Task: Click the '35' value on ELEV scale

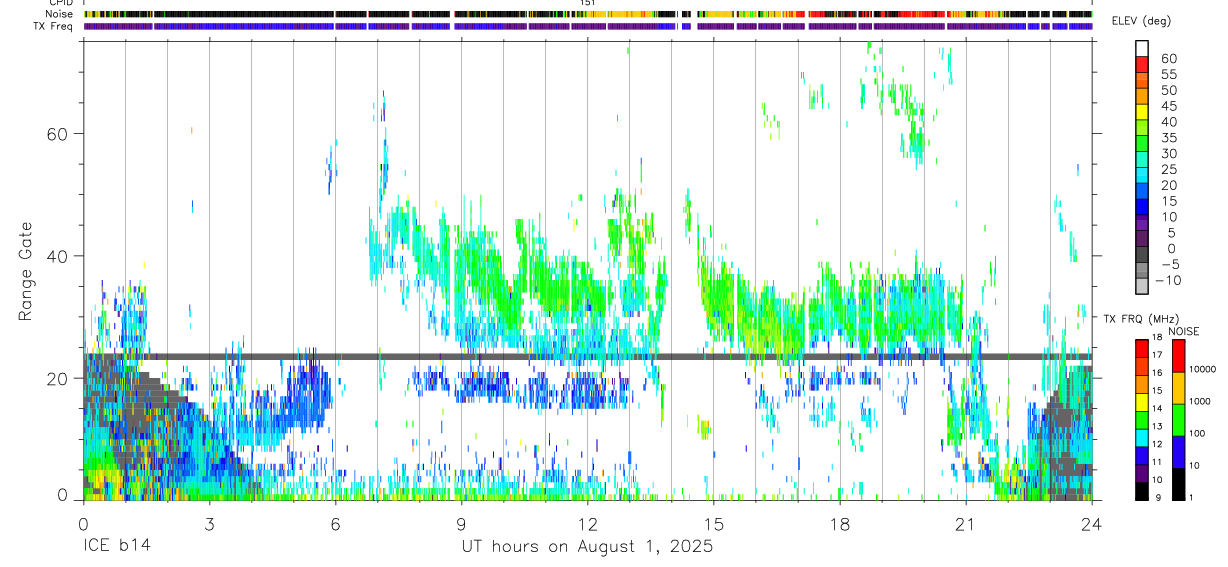Action: (1168, 138)
